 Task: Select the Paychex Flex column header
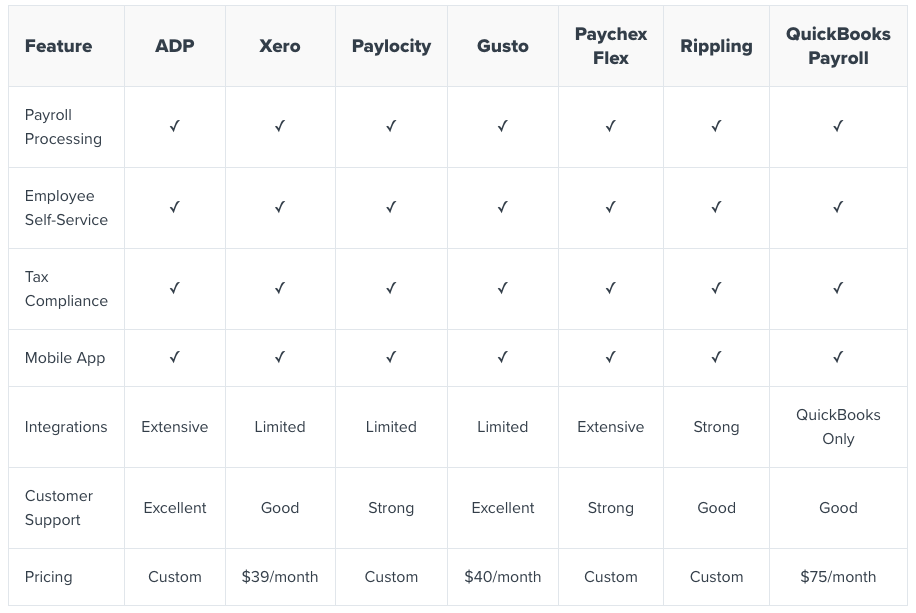pyautogui.click(x=610, y=46)
